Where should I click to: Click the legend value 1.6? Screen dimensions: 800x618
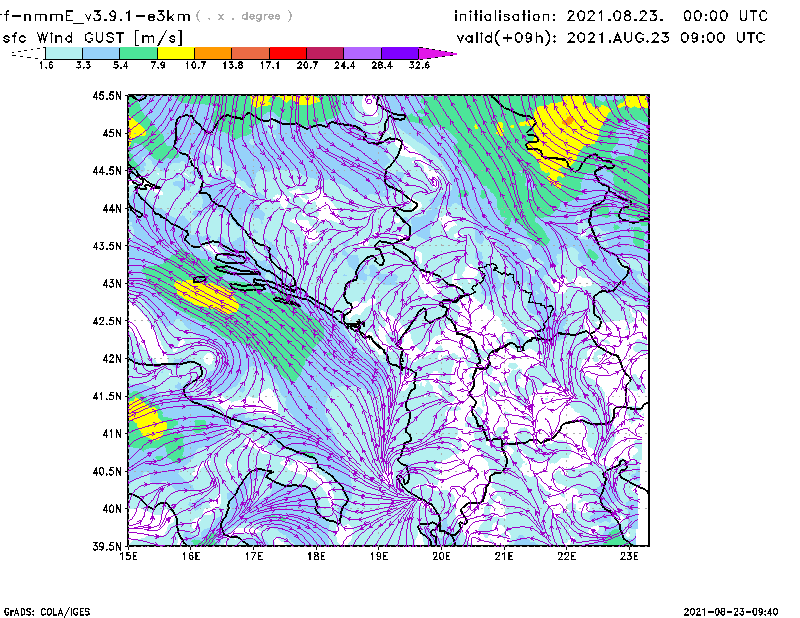(x=46, y=65)
